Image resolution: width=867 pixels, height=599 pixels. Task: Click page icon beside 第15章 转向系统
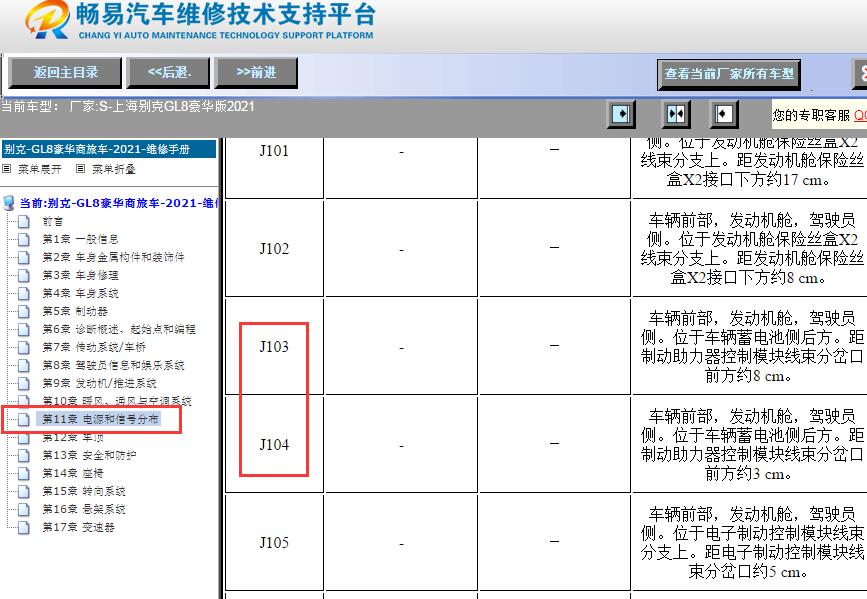point(24,491)
